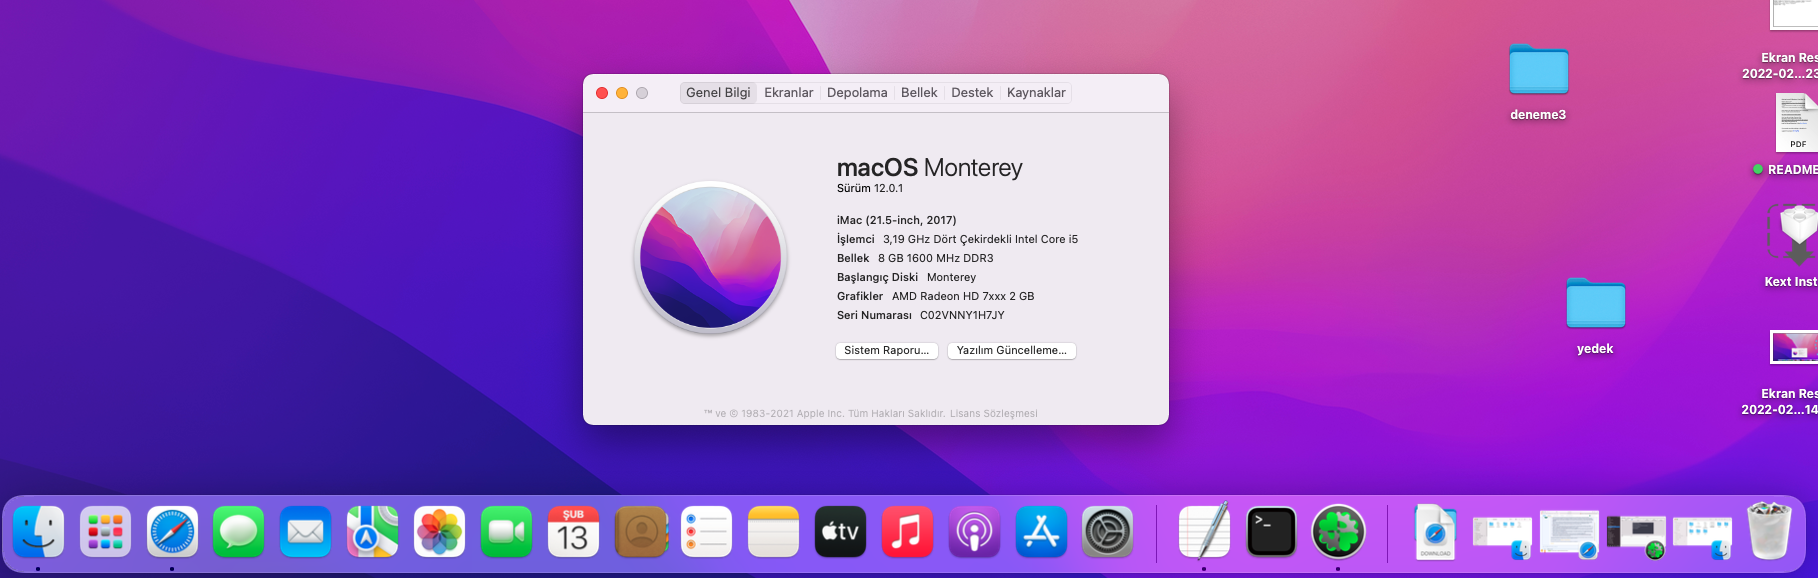Restore the minimized Safari window in Dock
Image resolution: width=1818 pixels, height=578 pixels.
[x=1569, y=533]
